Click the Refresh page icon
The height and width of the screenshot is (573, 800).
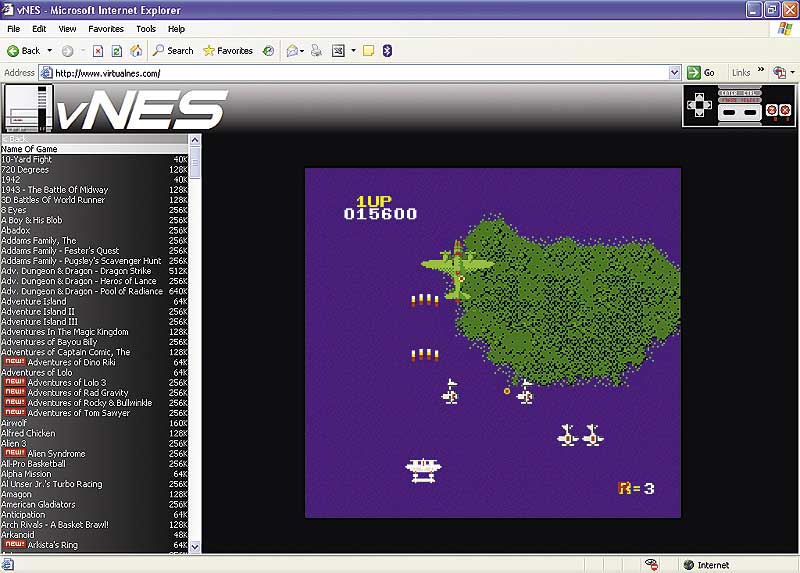(117, 51)
